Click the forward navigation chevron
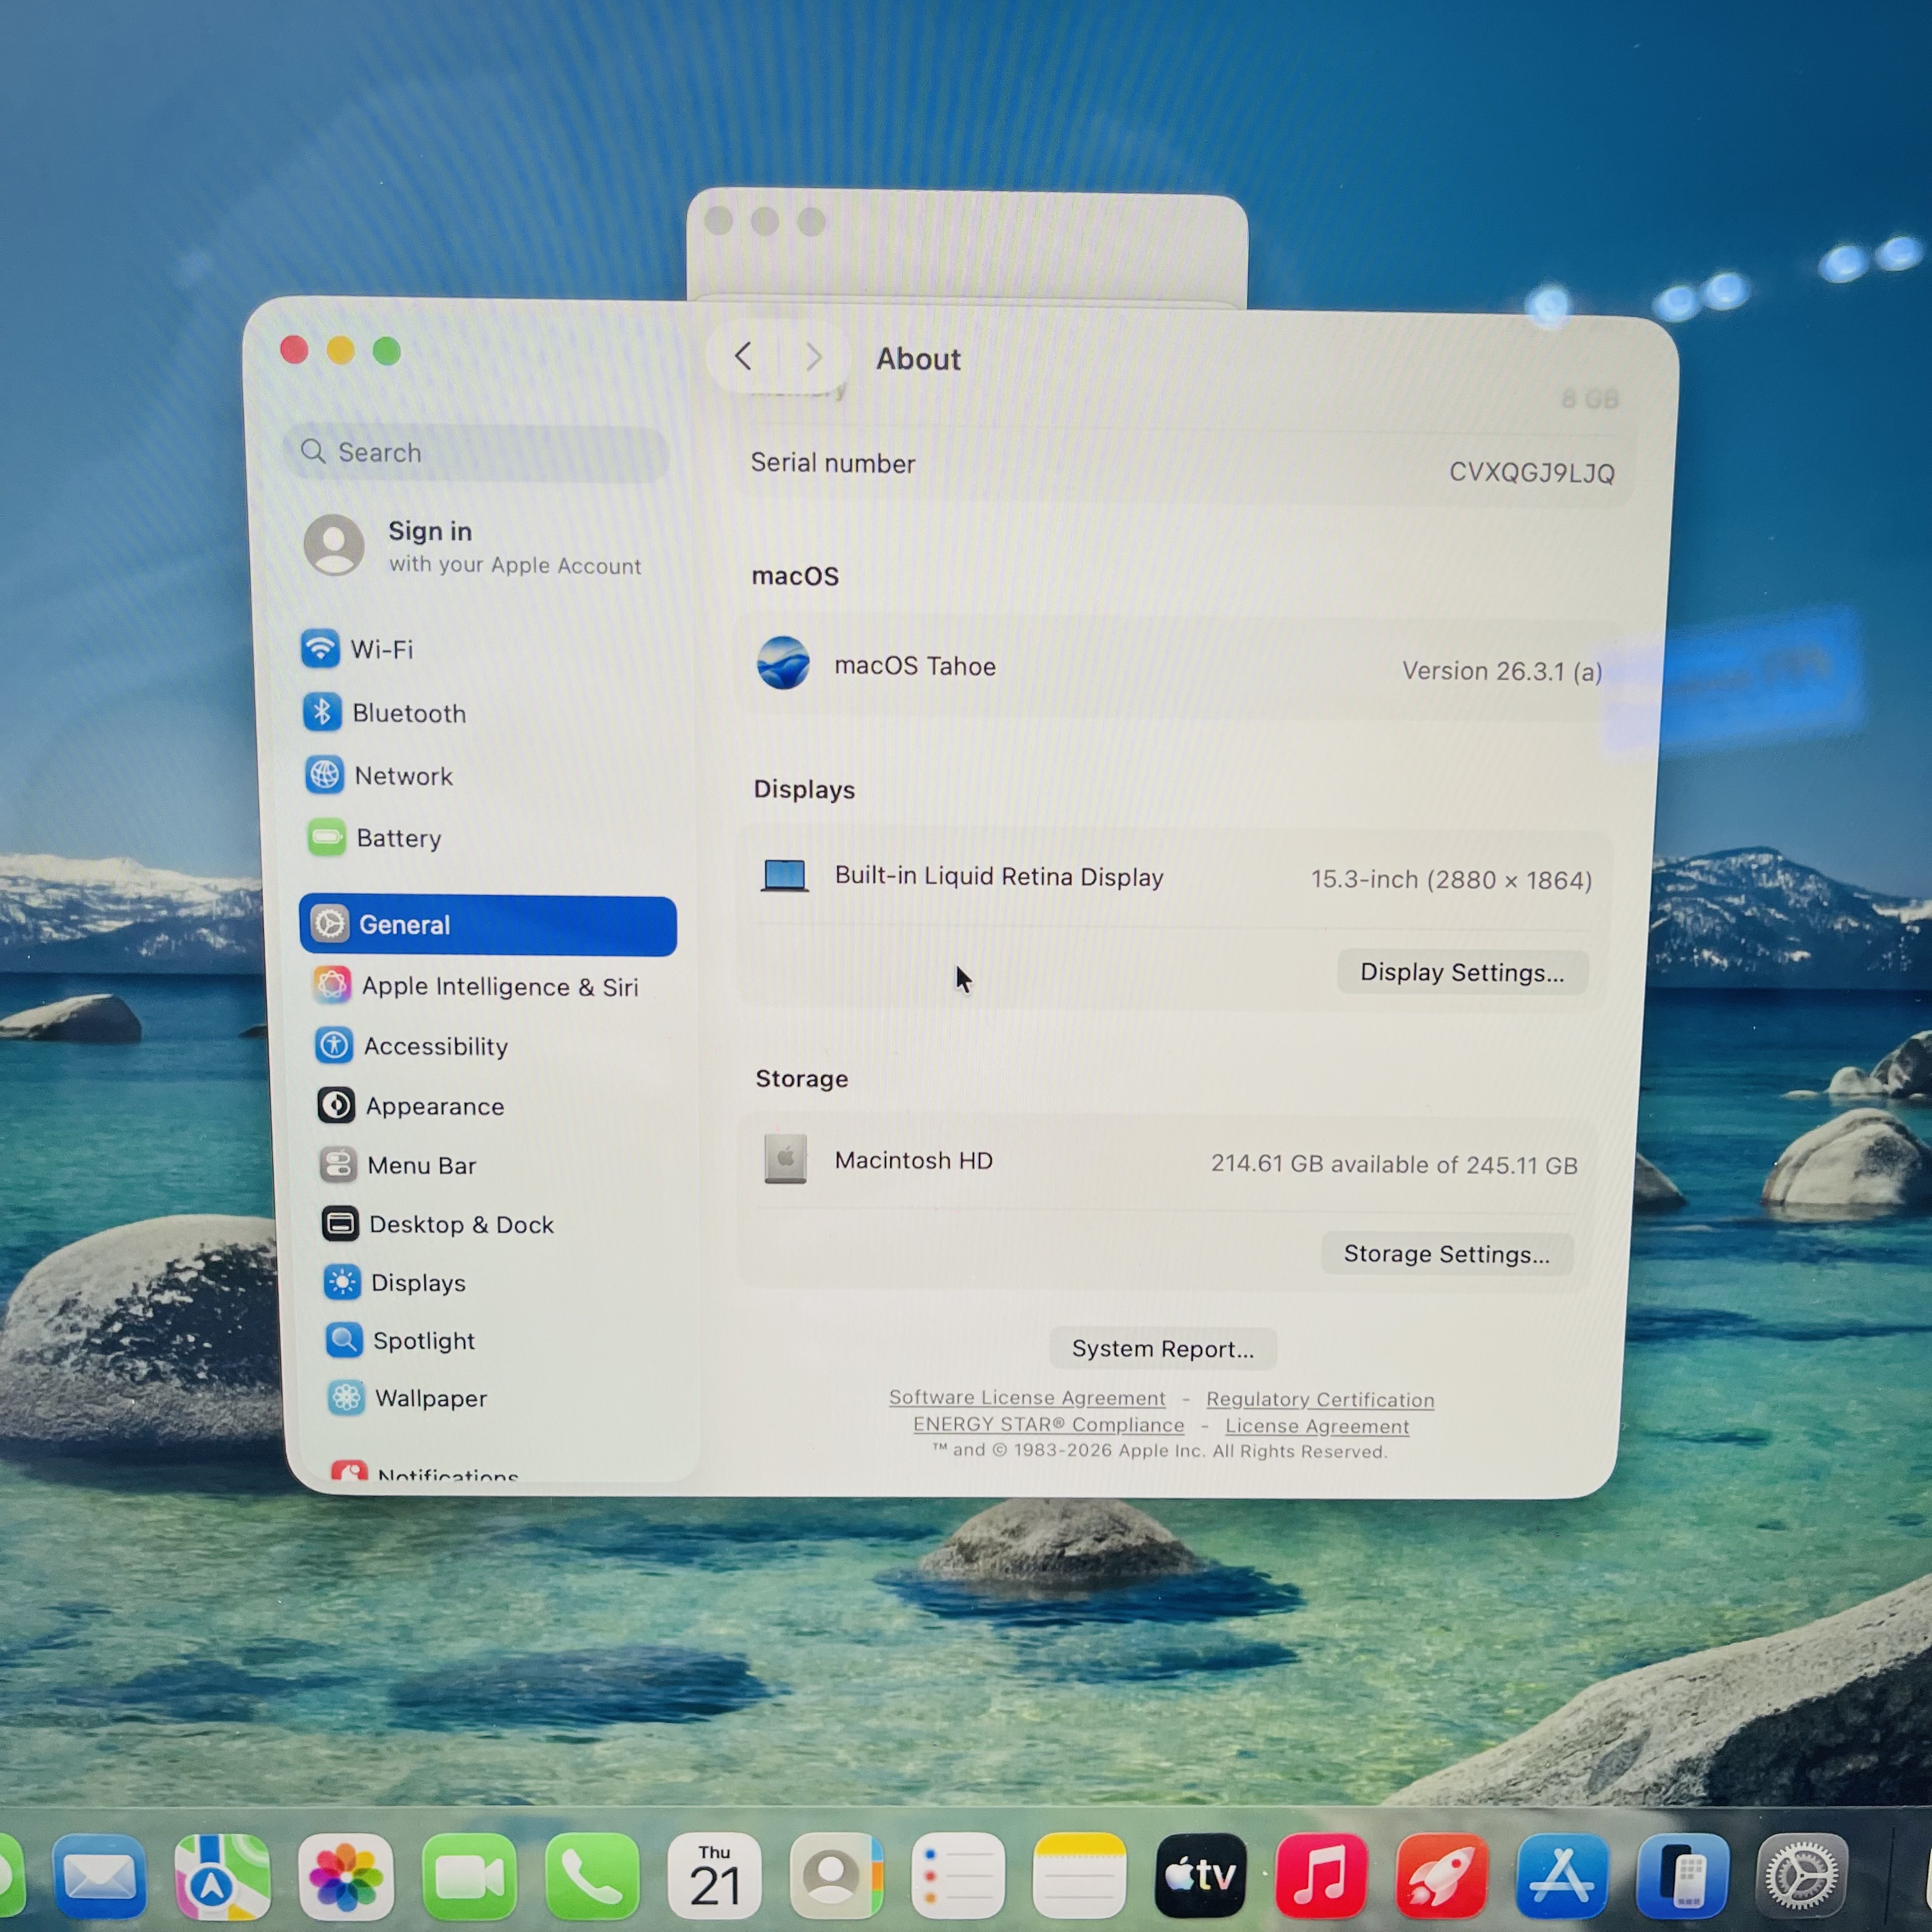The height and width of the screenshot is (1932, 1932). (814, 357)
